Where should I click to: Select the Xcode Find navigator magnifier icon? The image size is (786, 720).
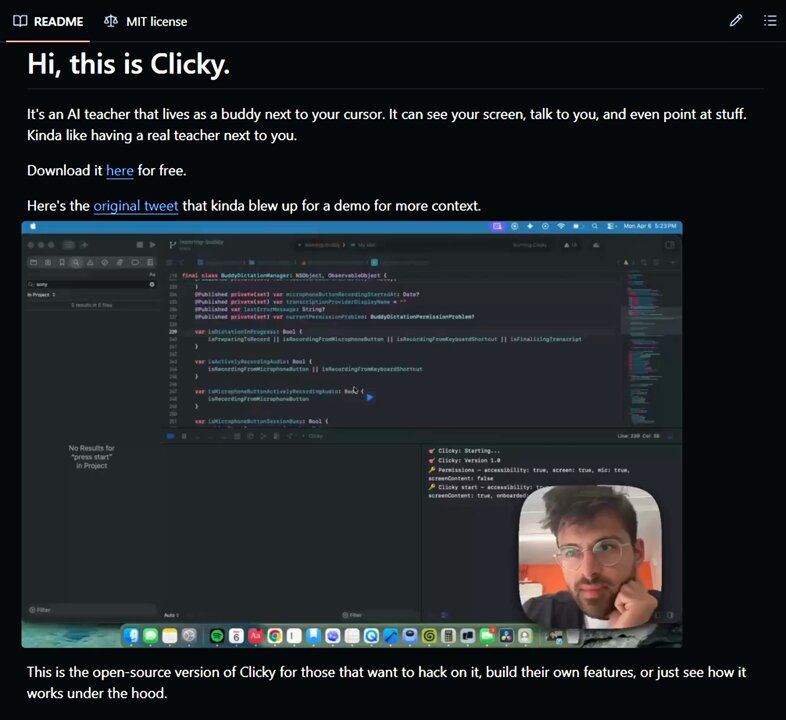76,262
